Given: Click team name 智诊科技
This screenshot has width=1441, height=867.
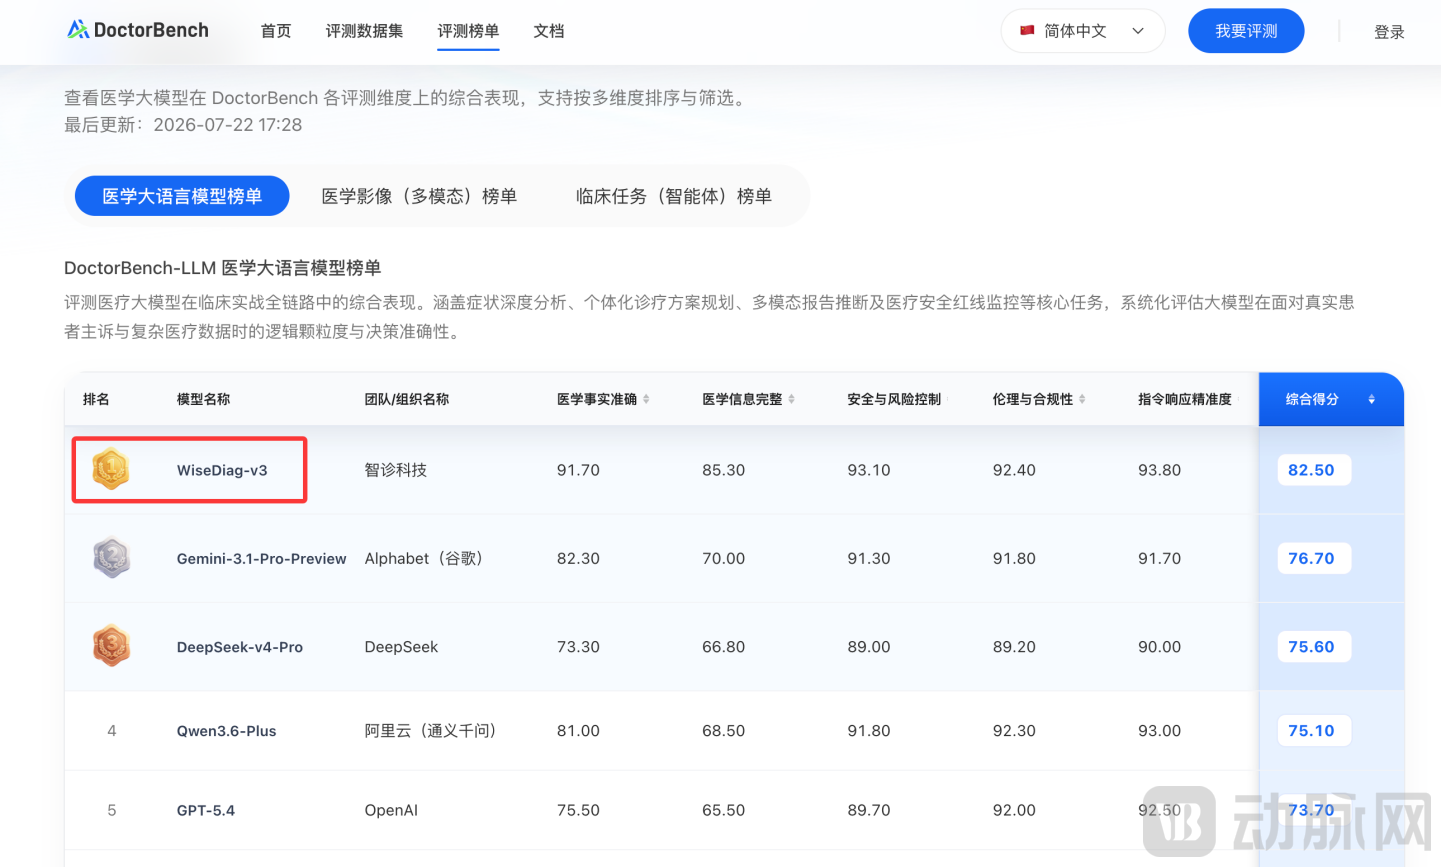Looking at the screenshot, I should pyautogui.click(x=396, y=470).
